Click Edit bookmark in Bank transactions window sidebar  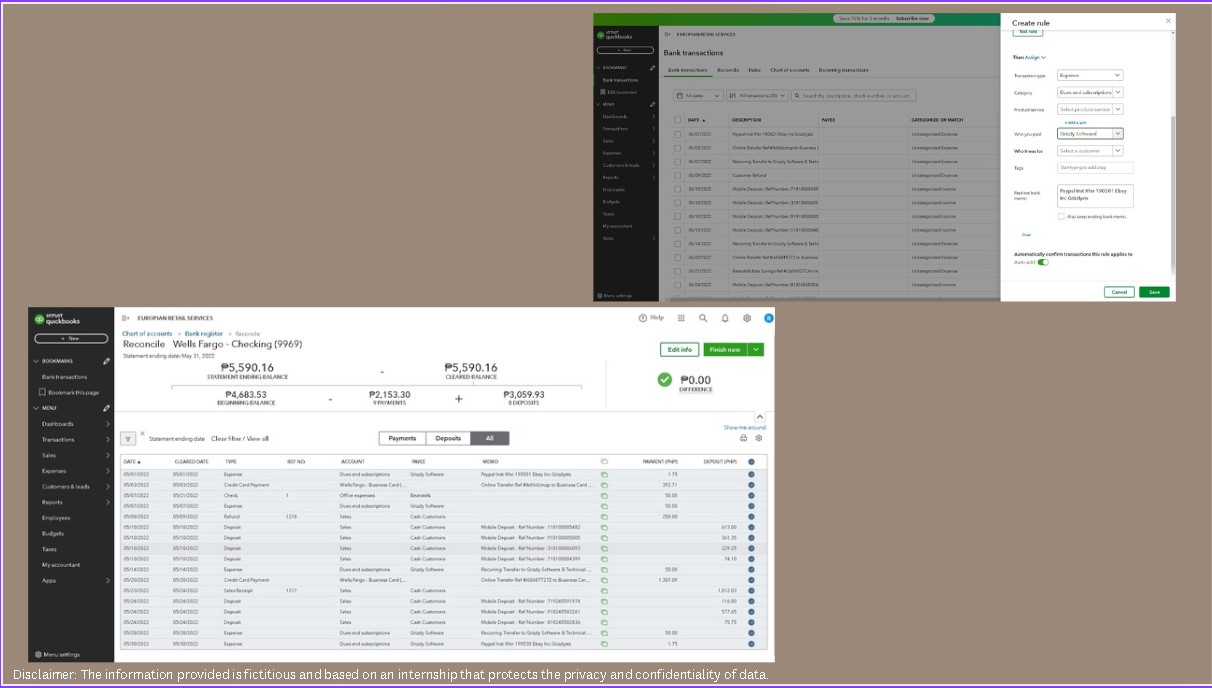point(620,92)
